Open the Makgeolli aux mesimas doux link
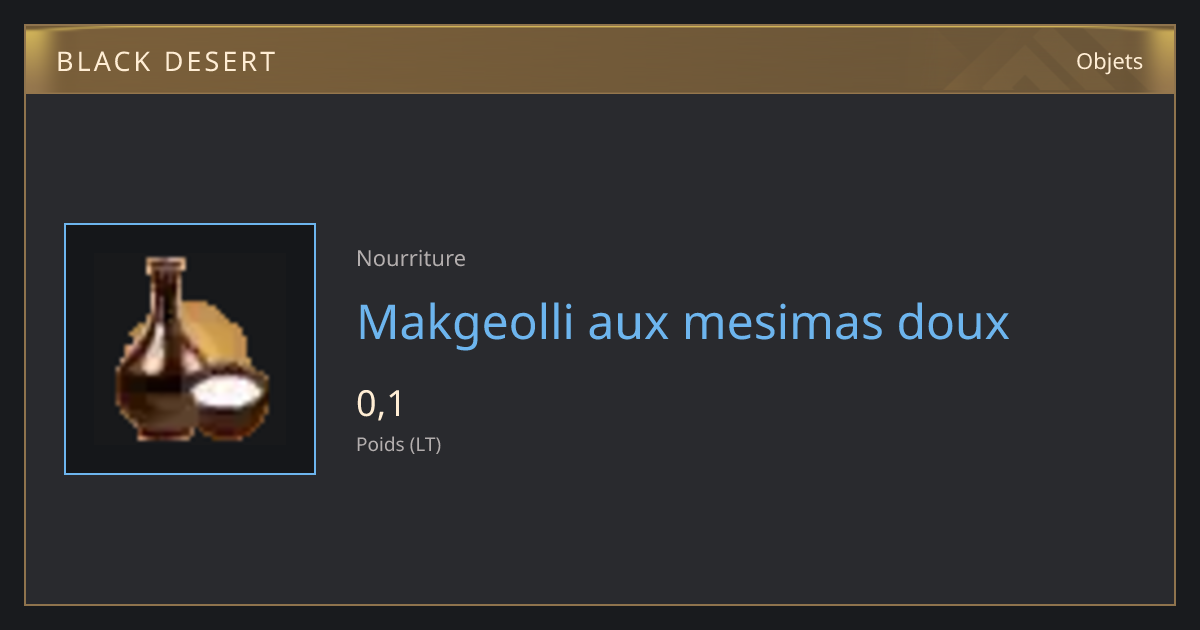The width and height of the screenshot is (1200, 630). 683,322
